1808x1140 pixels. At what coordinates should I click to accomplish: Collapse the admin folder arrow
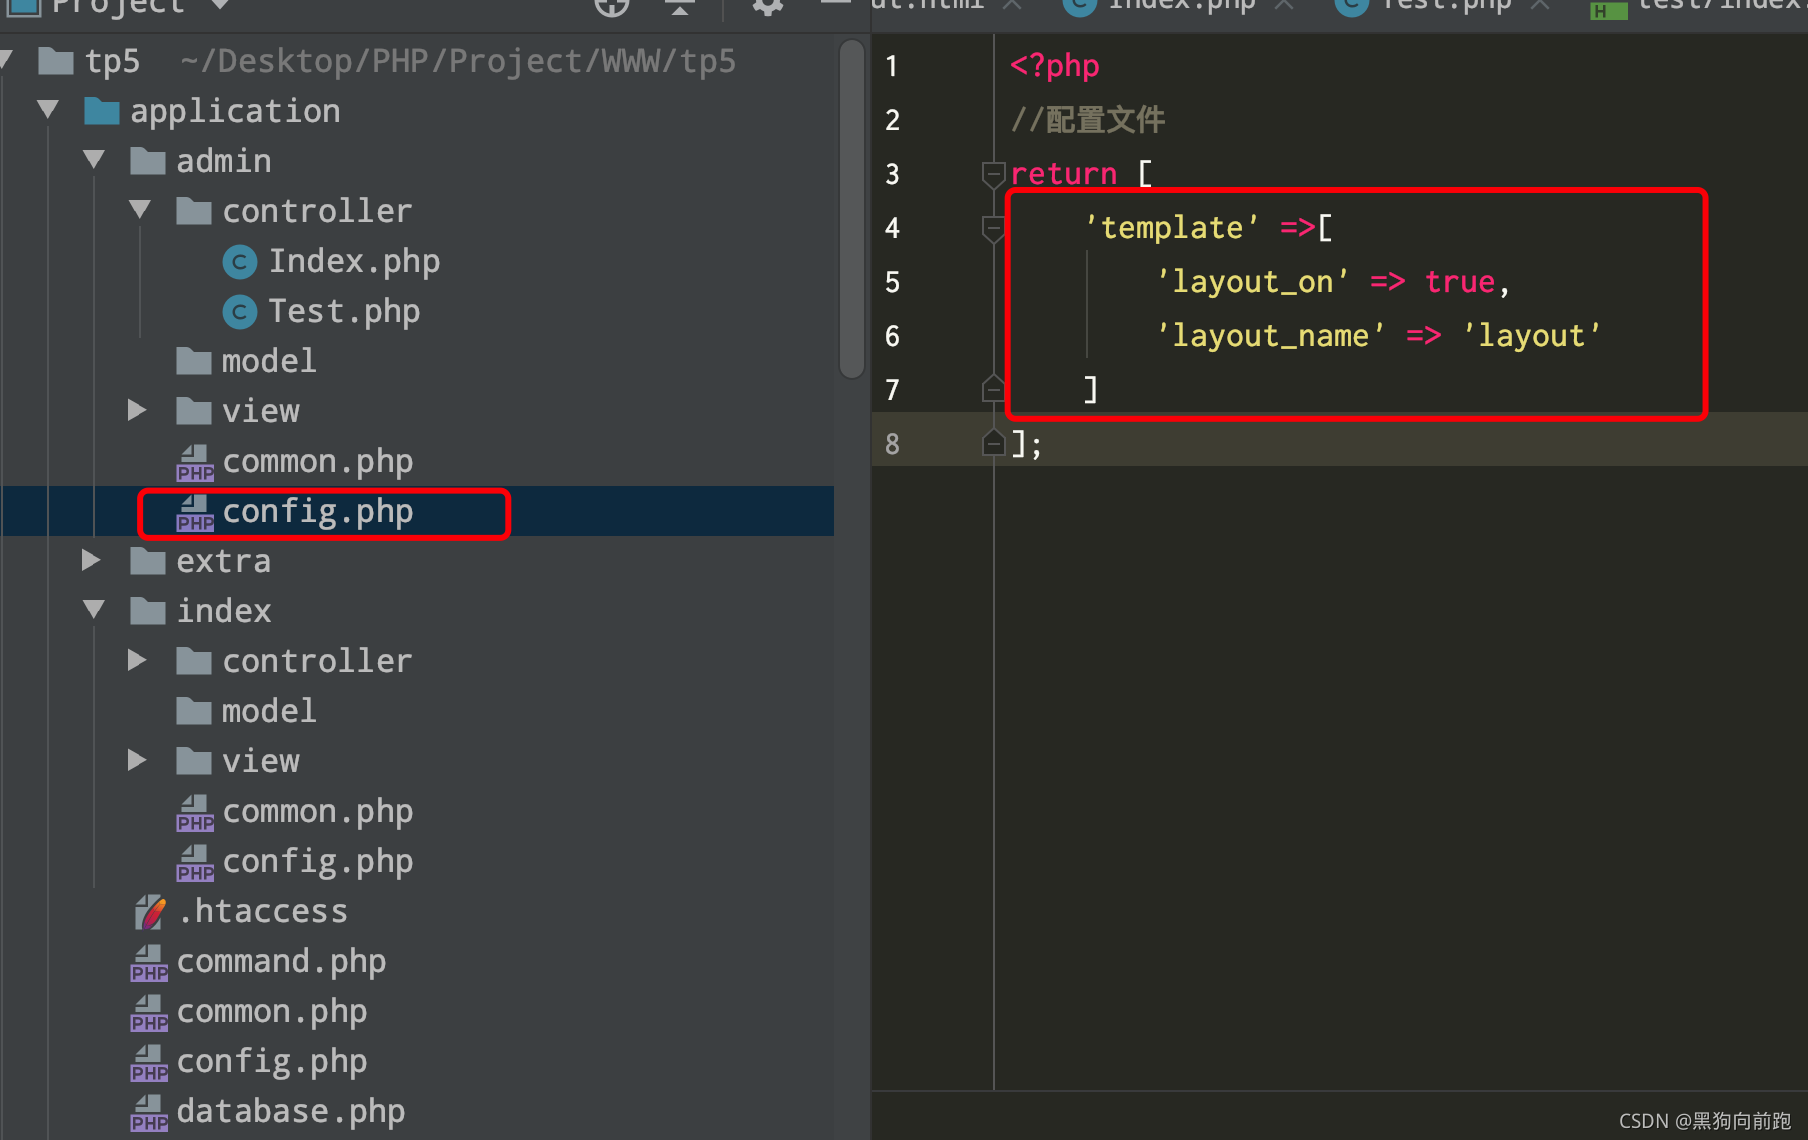point(93,160)
